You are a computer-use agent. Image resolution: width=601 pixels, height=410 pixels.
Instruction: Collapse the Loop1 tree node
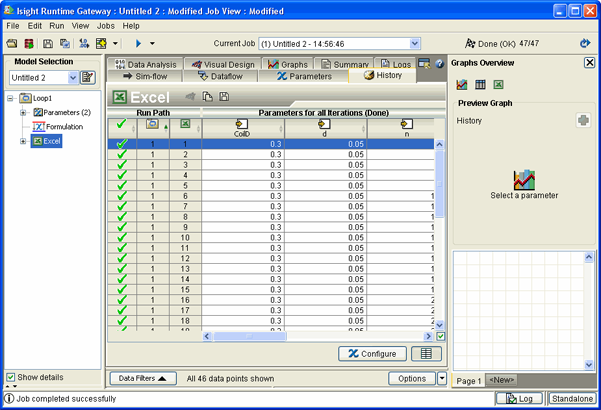(x=11, y=99)
